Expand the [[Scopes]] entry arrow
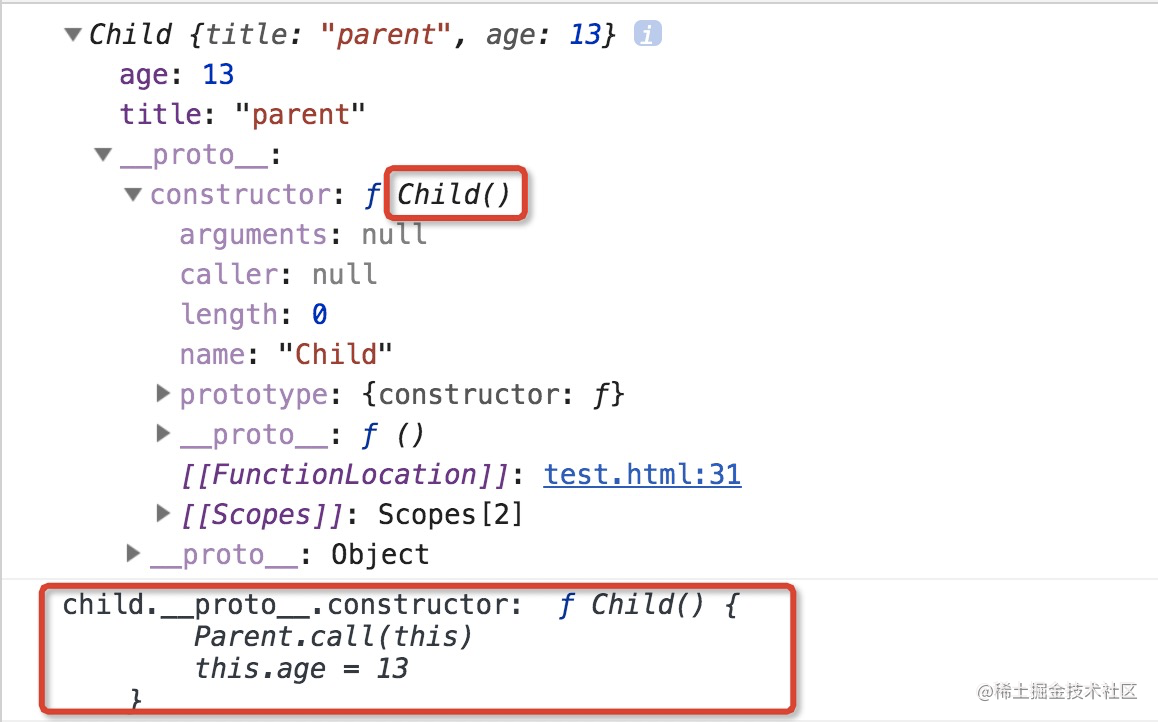 [163, 513]
